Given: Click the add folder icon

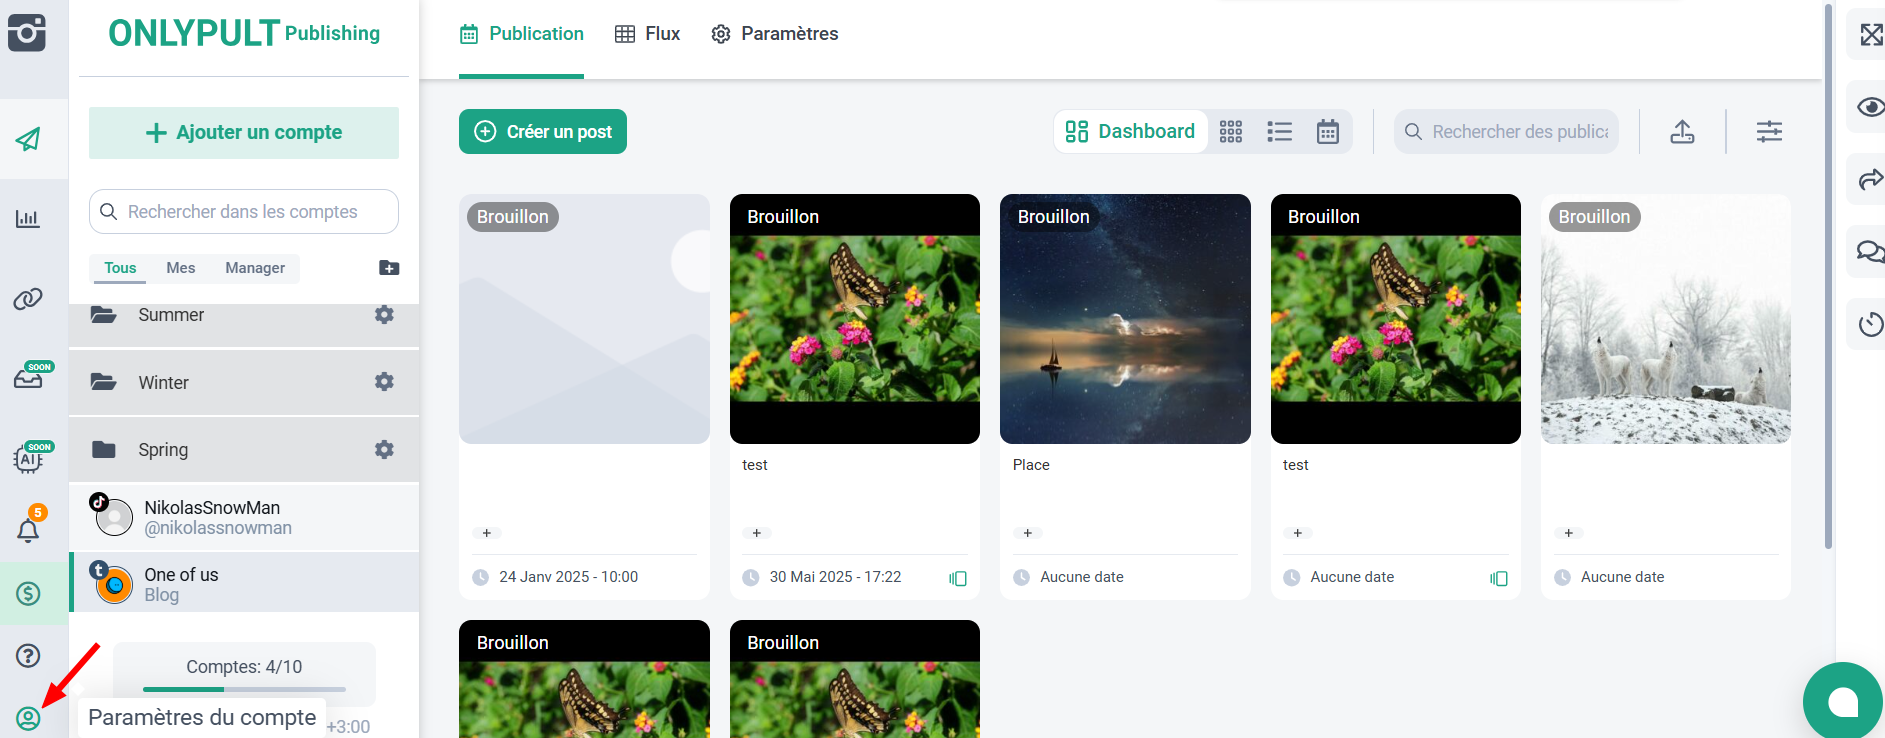Looking at the screenshot, I should click(x=389, y=268).
